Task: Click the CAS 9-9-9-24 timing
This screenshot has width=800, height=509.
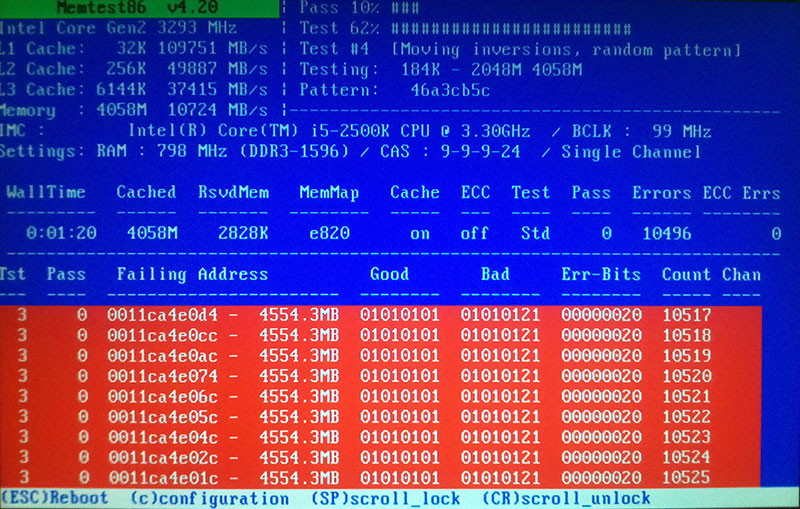Action: 450,152
